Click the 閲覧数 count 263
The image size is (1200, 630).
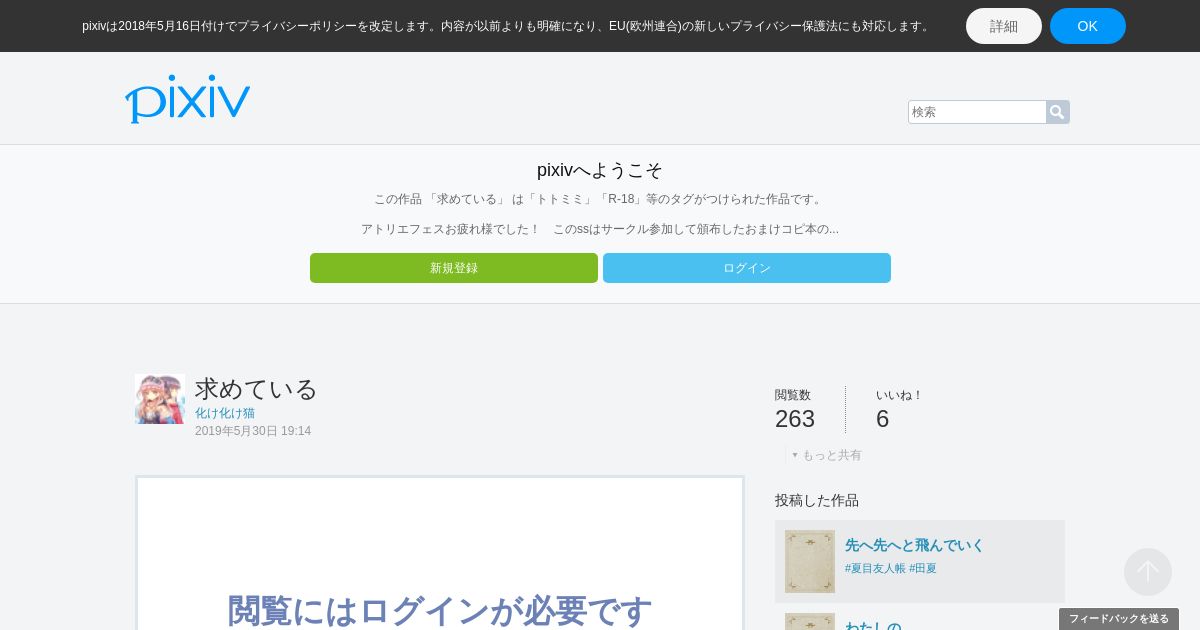(x=795, y=419)
